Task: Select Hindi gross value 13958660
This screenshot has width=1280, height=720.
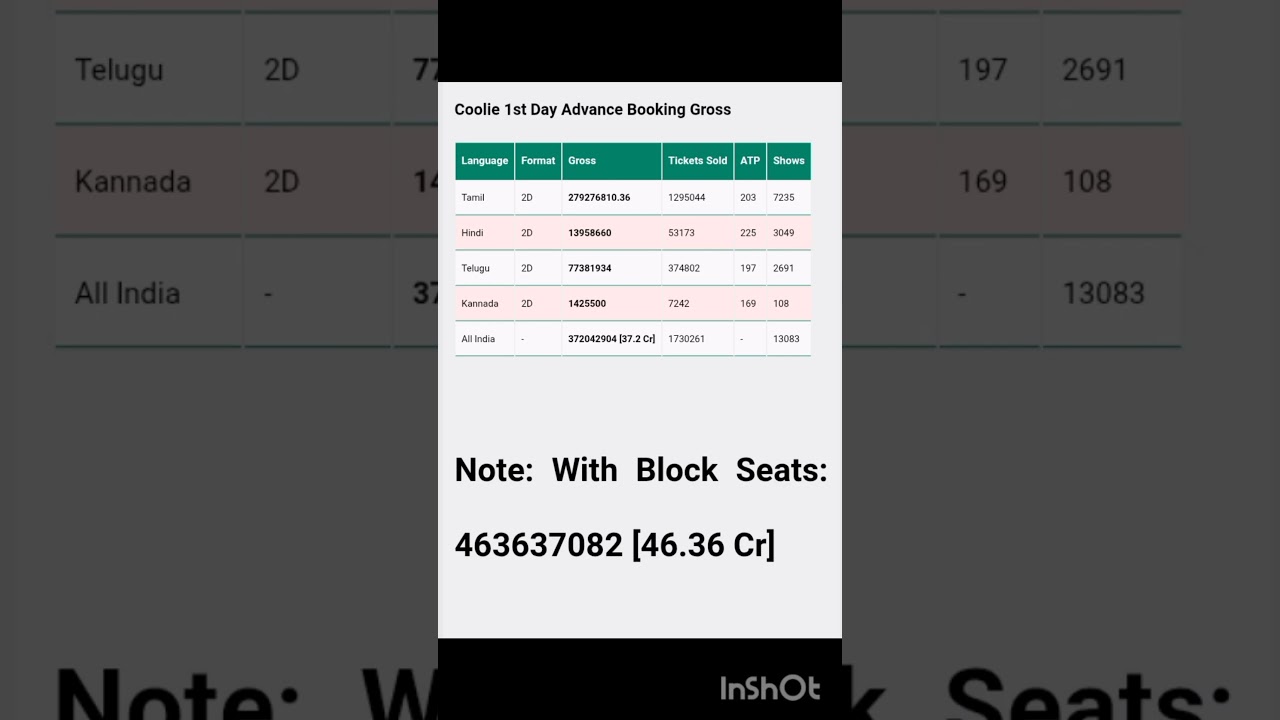Action: tap(590, 233)
